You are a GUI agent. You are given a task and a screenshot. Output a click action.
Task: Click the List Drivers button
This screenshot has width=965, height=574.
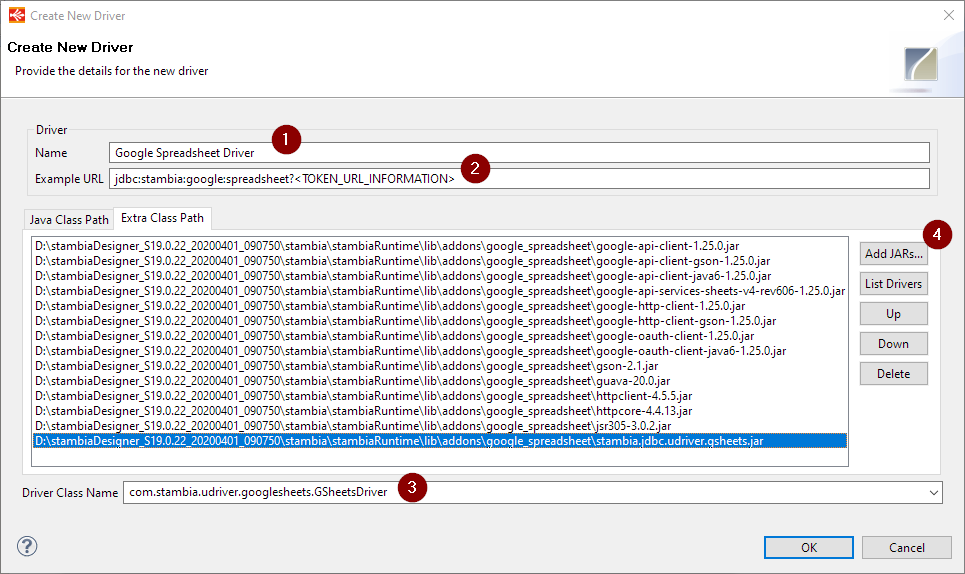click(x=894, y=284)
